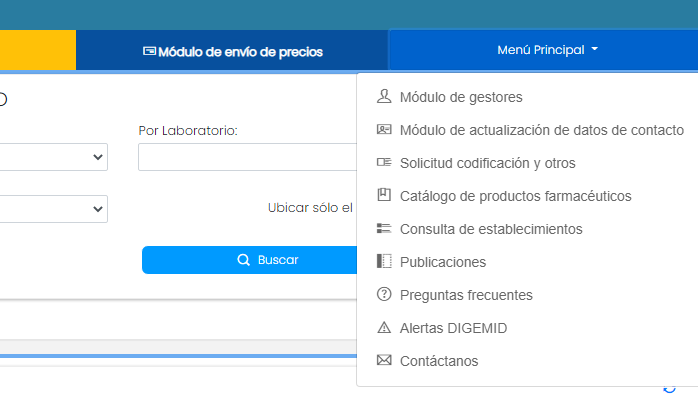Click the list icon beside Consulta de establecimientos

384,228
